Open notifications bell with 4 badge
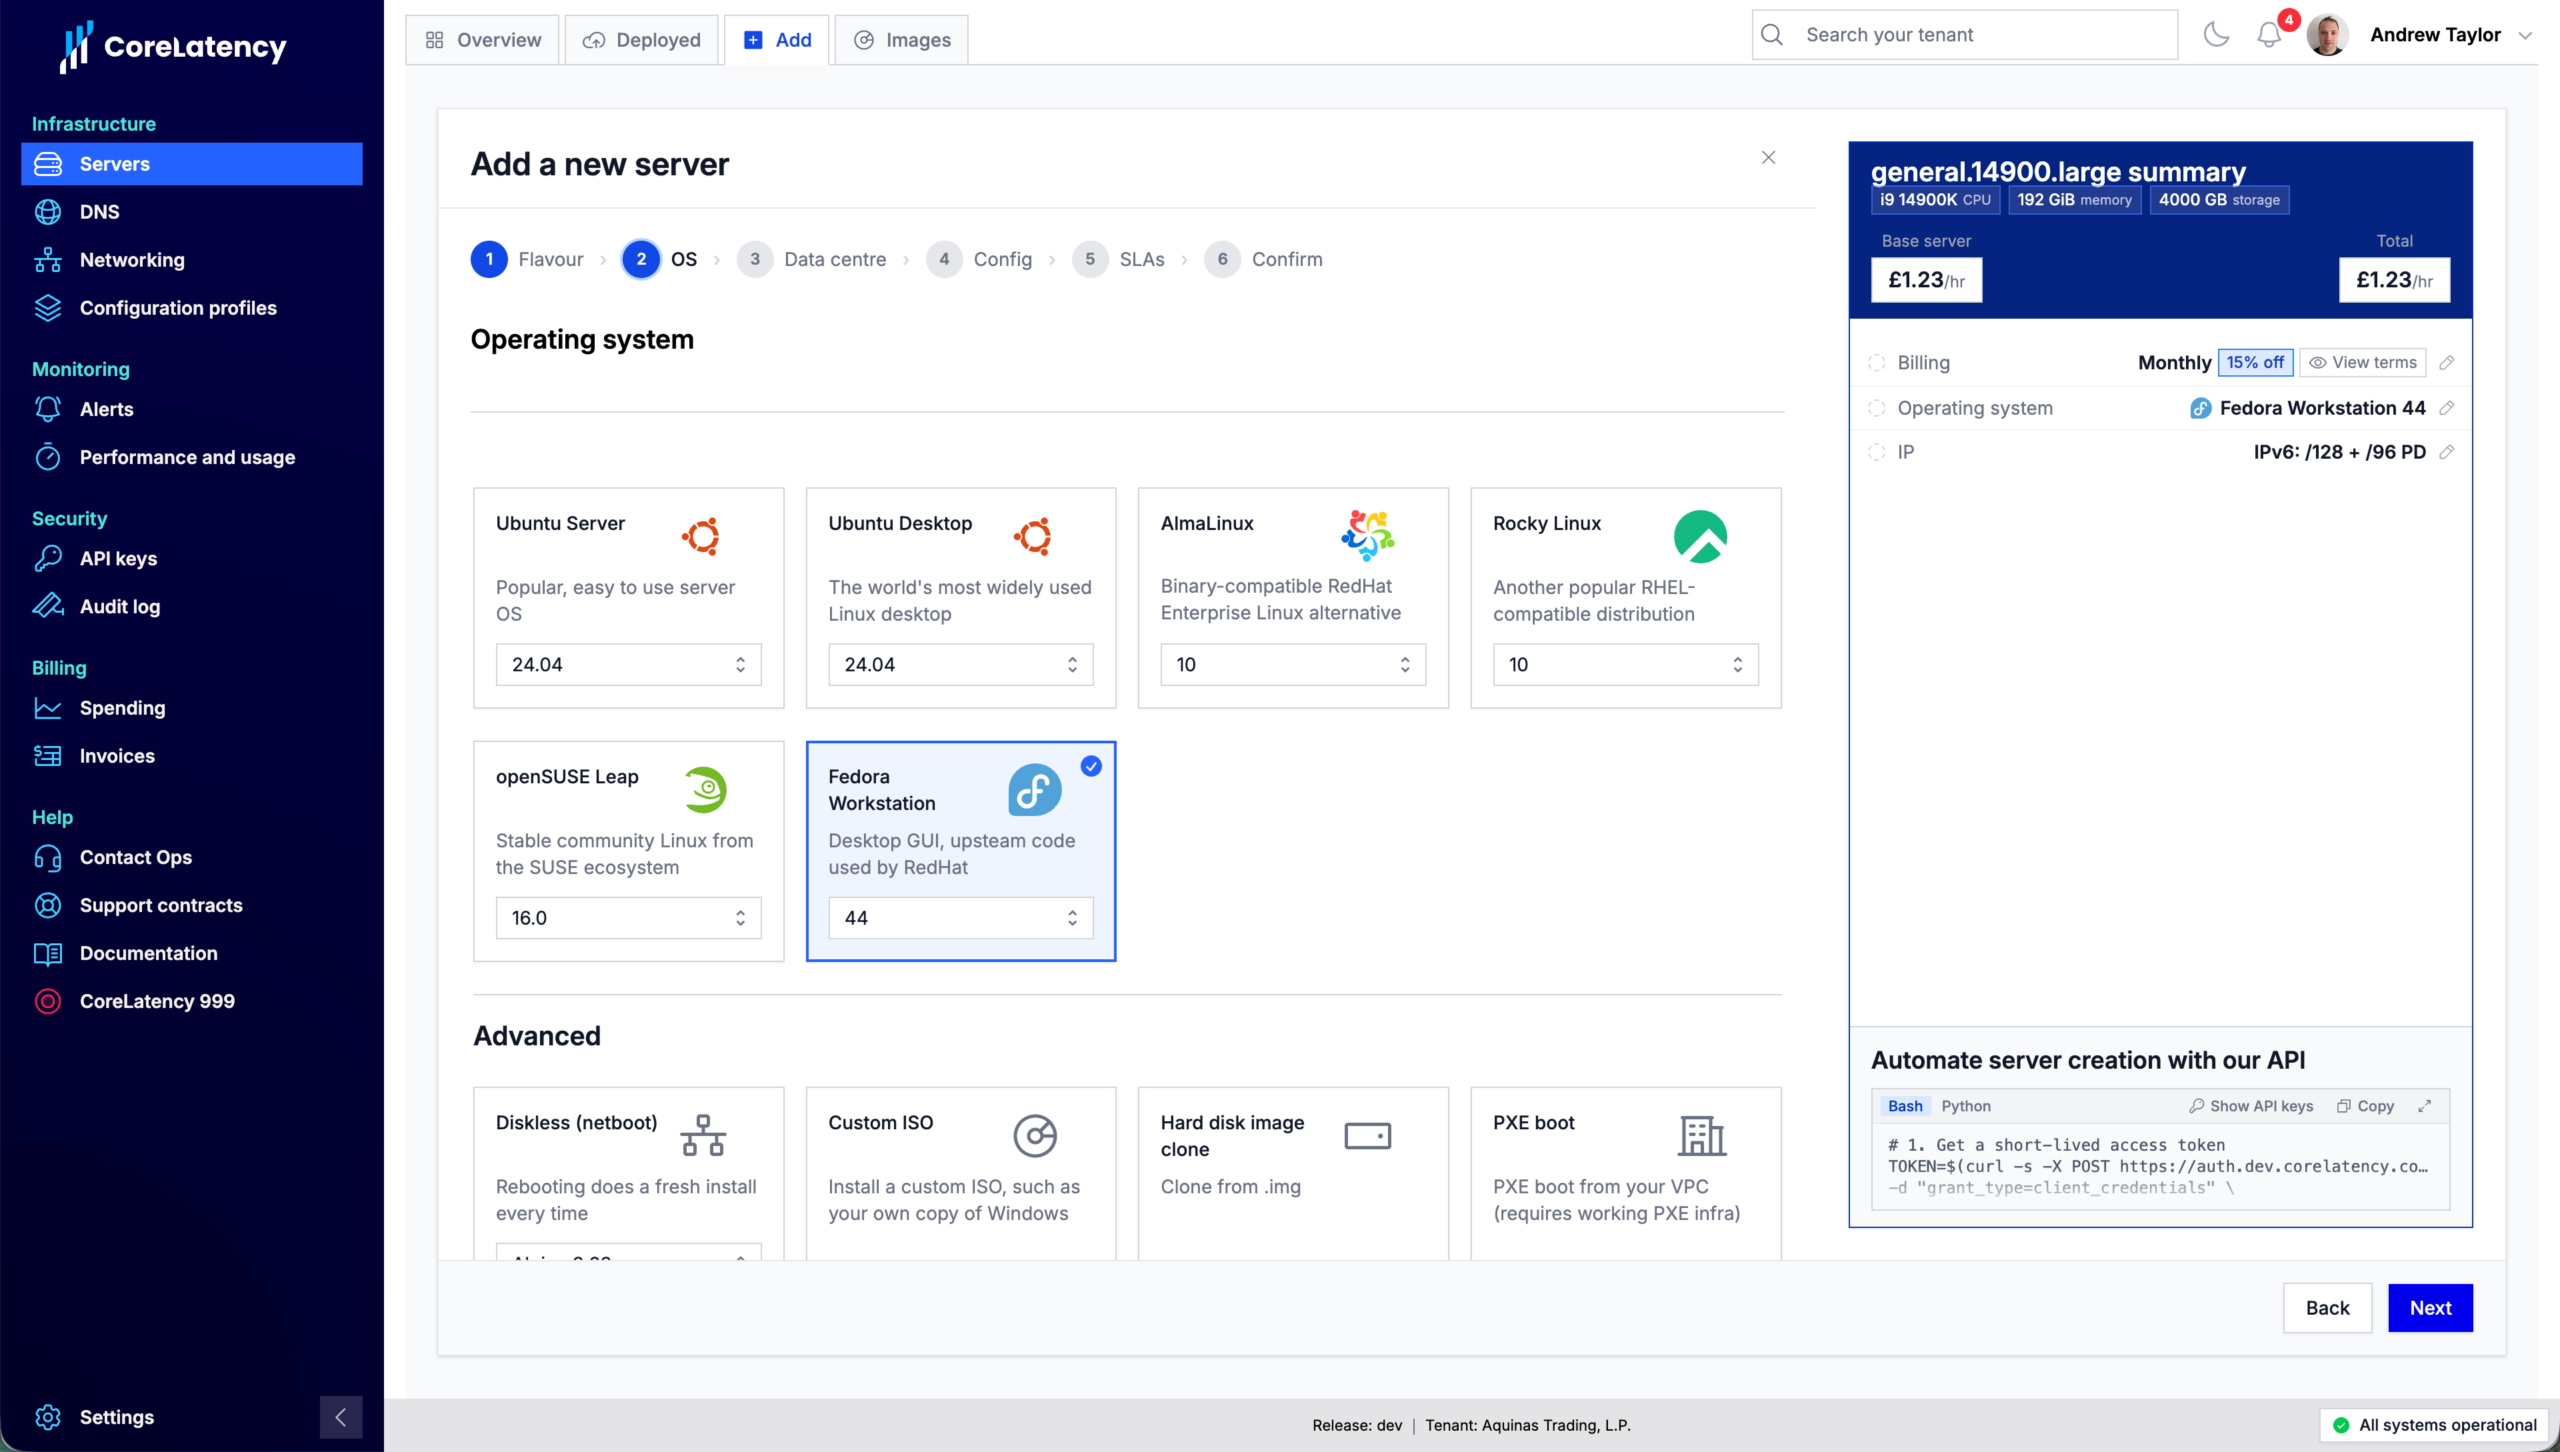This screenshot has width=2560, height=1452. click(2269, 35)
